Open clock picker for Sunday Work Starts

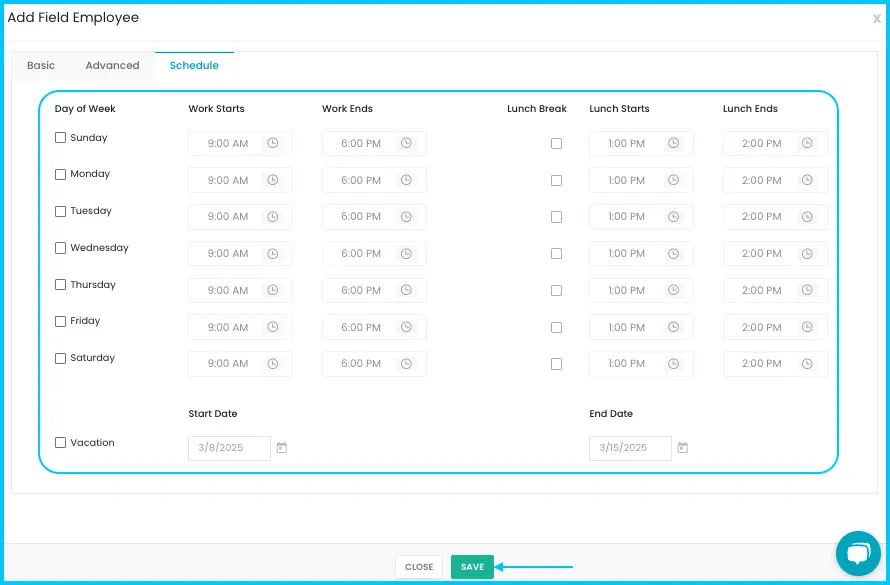coord(273,143)
